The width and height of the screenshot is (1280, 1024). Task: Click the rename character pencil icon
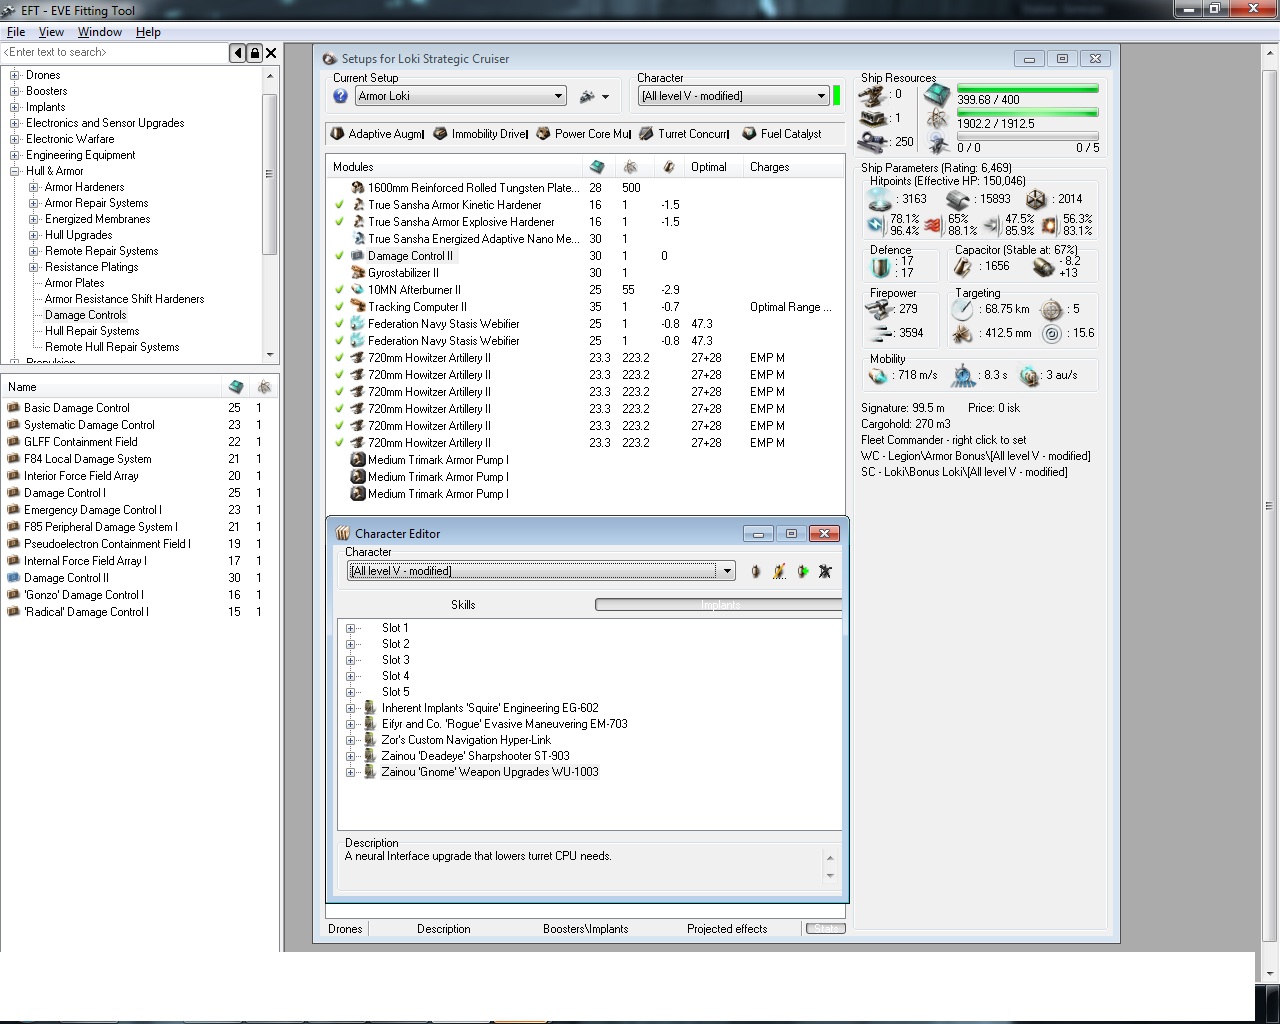pos(779,571)
